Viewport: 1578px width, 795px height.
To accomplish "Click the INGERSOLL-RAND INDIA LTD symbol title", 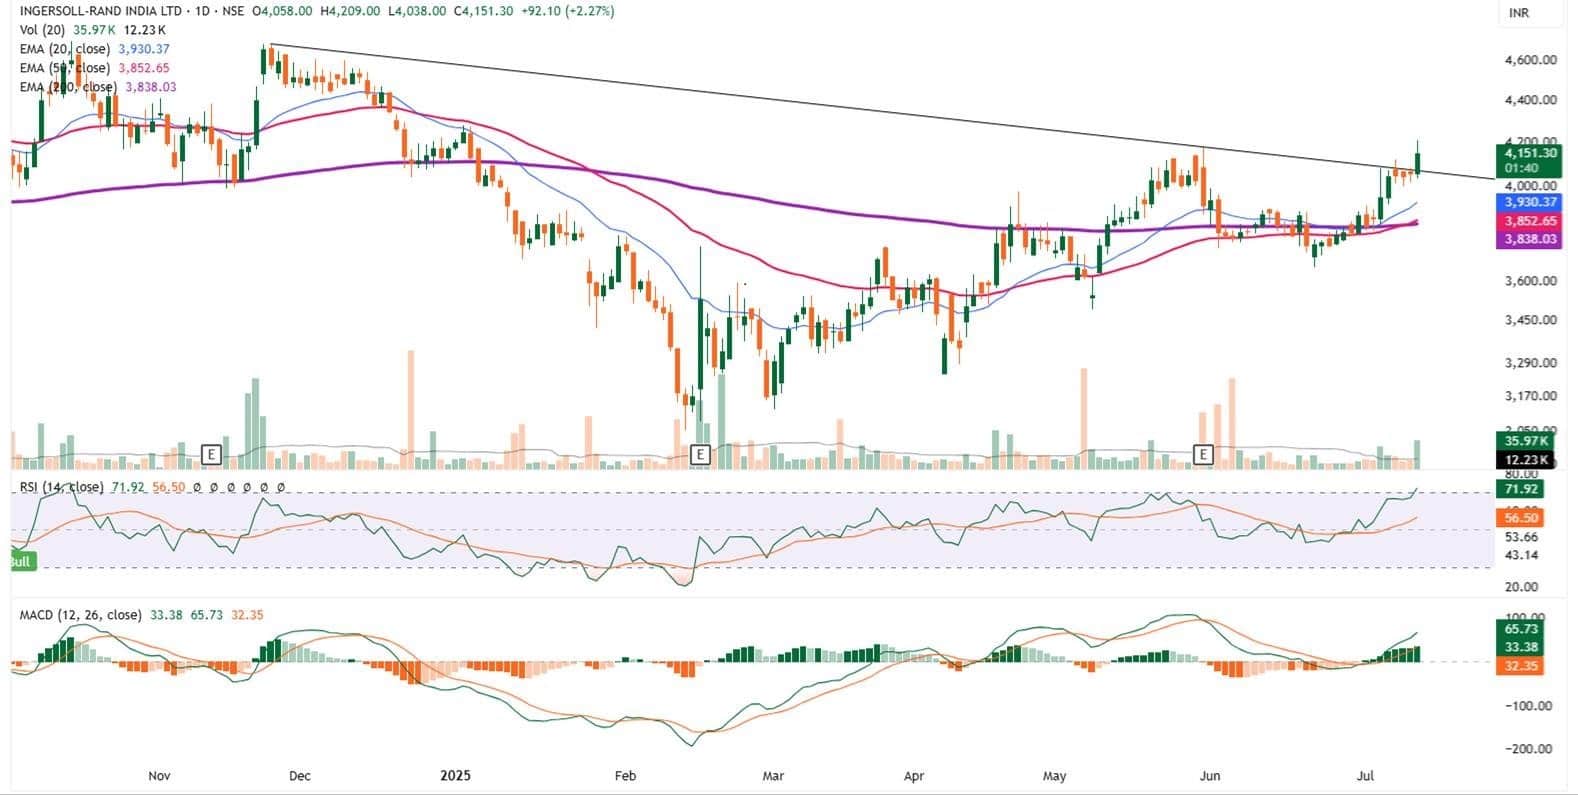I will (x=94, y=11).
